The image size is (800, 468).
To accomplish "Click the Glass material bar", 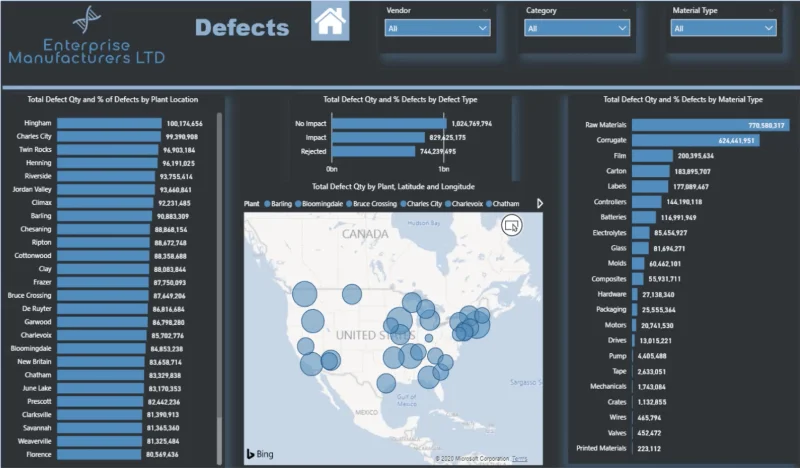I will (x=640, y=248).
